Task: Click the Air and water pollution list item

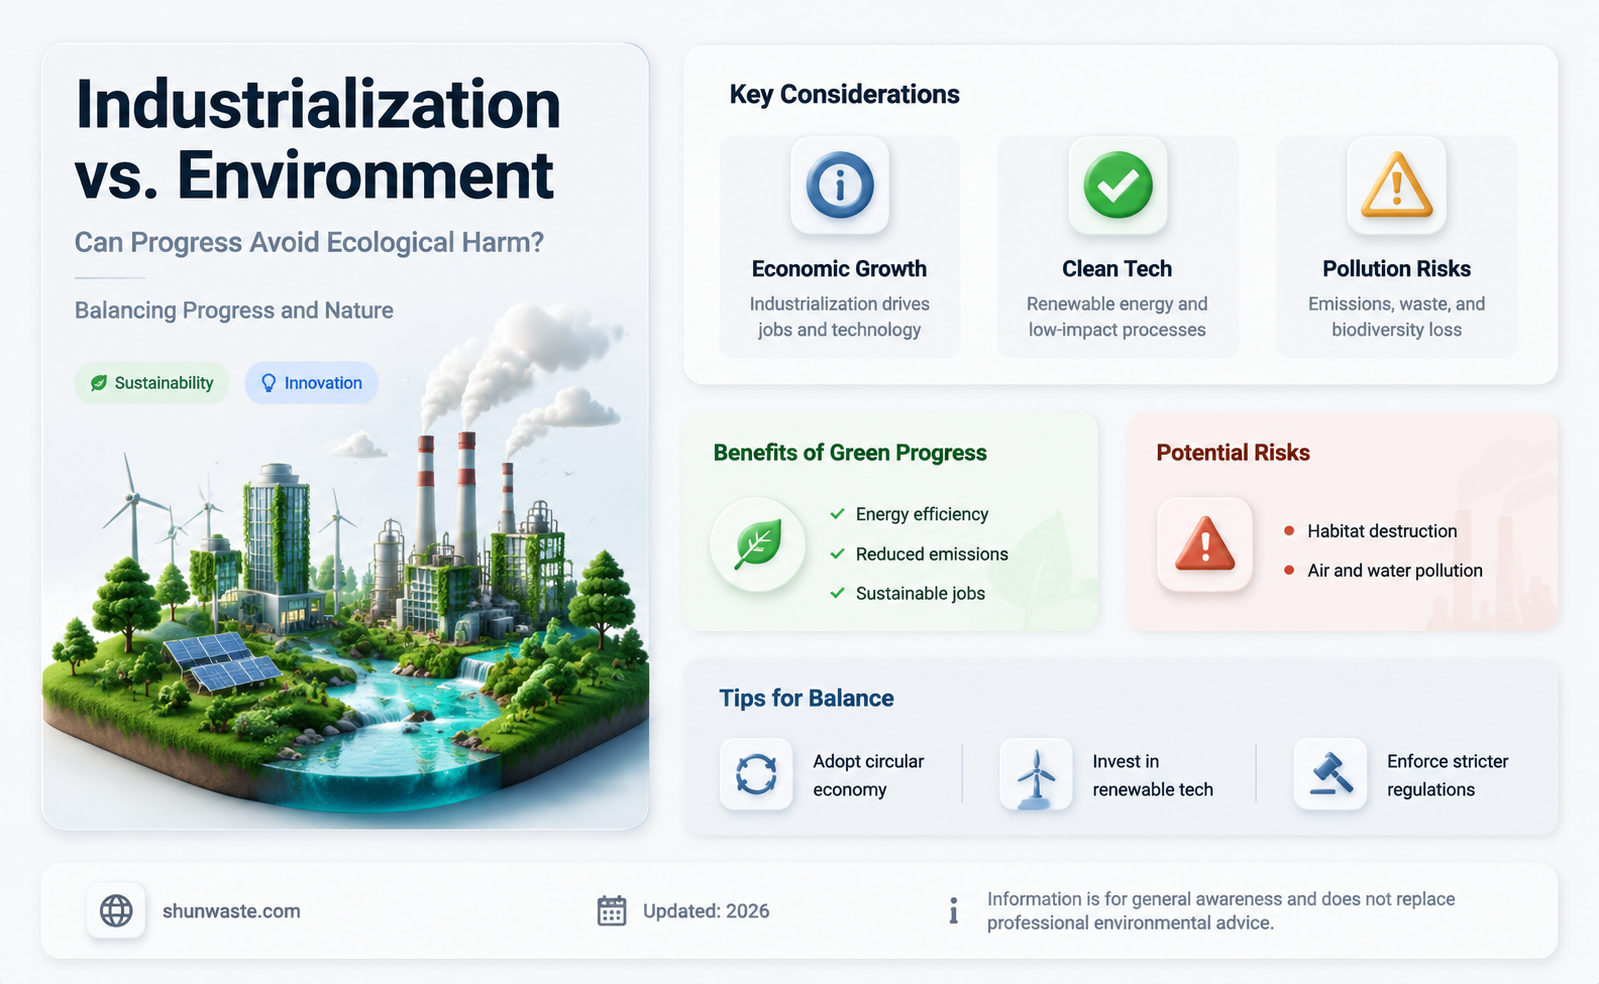Action: 1395,570
